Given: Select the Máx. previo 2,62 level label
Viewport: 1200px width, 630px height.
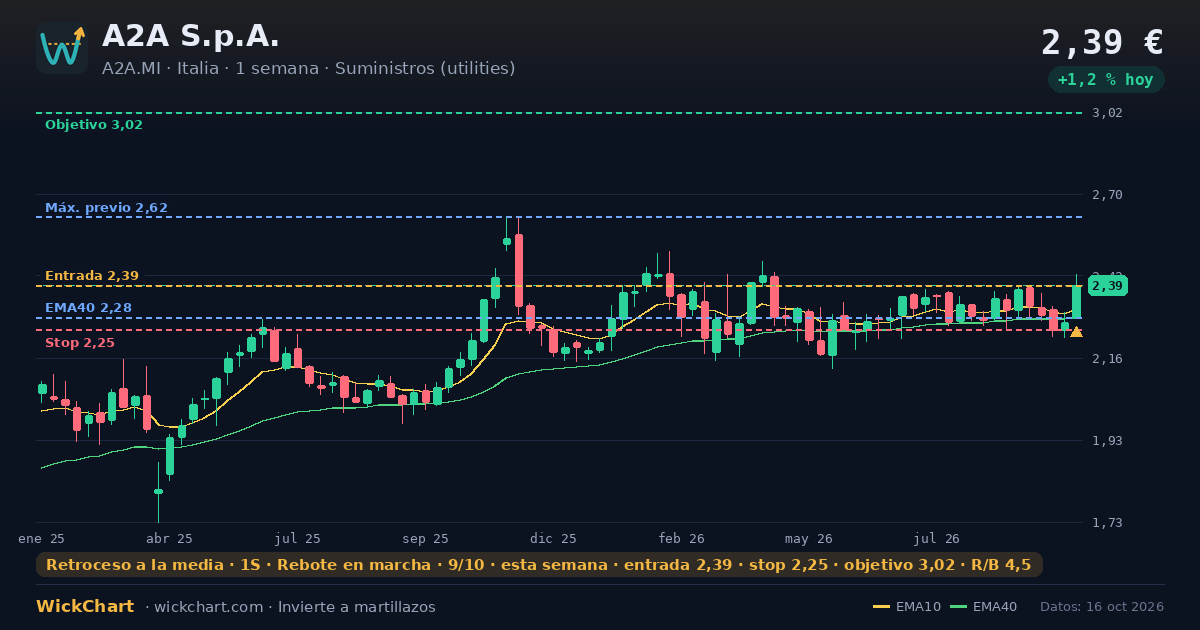Looking at the screenshot, I should tap(106, 208).
